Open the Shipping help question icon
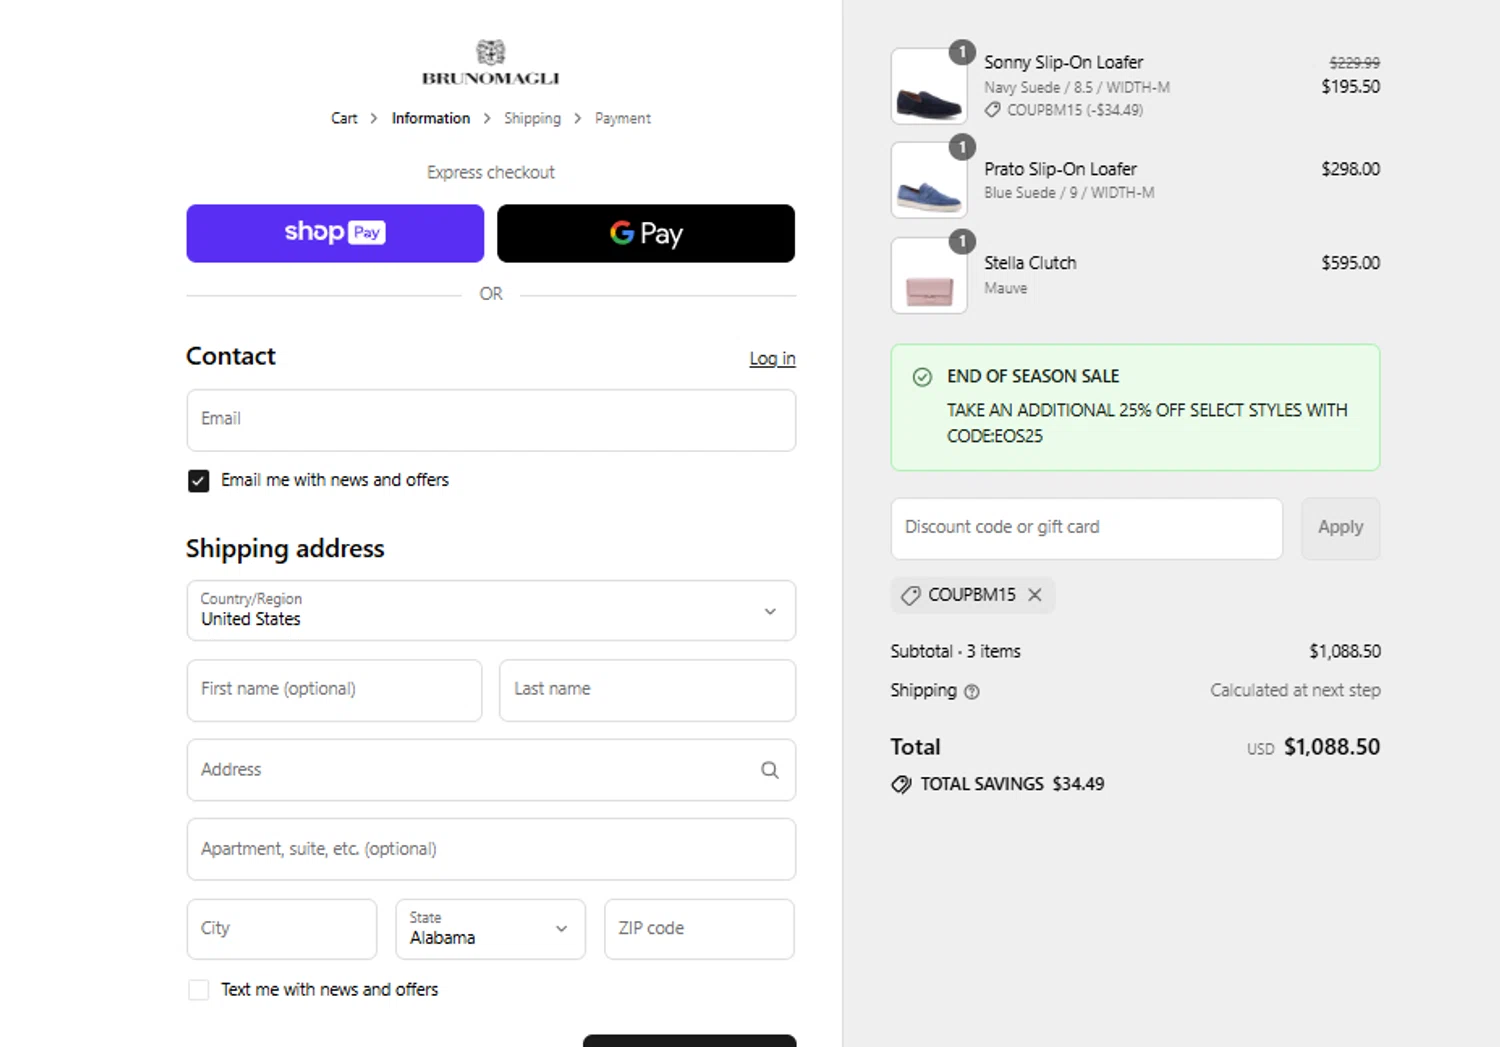The height and width of the screenshot is (1047, 1500). (x=972, y=691)
